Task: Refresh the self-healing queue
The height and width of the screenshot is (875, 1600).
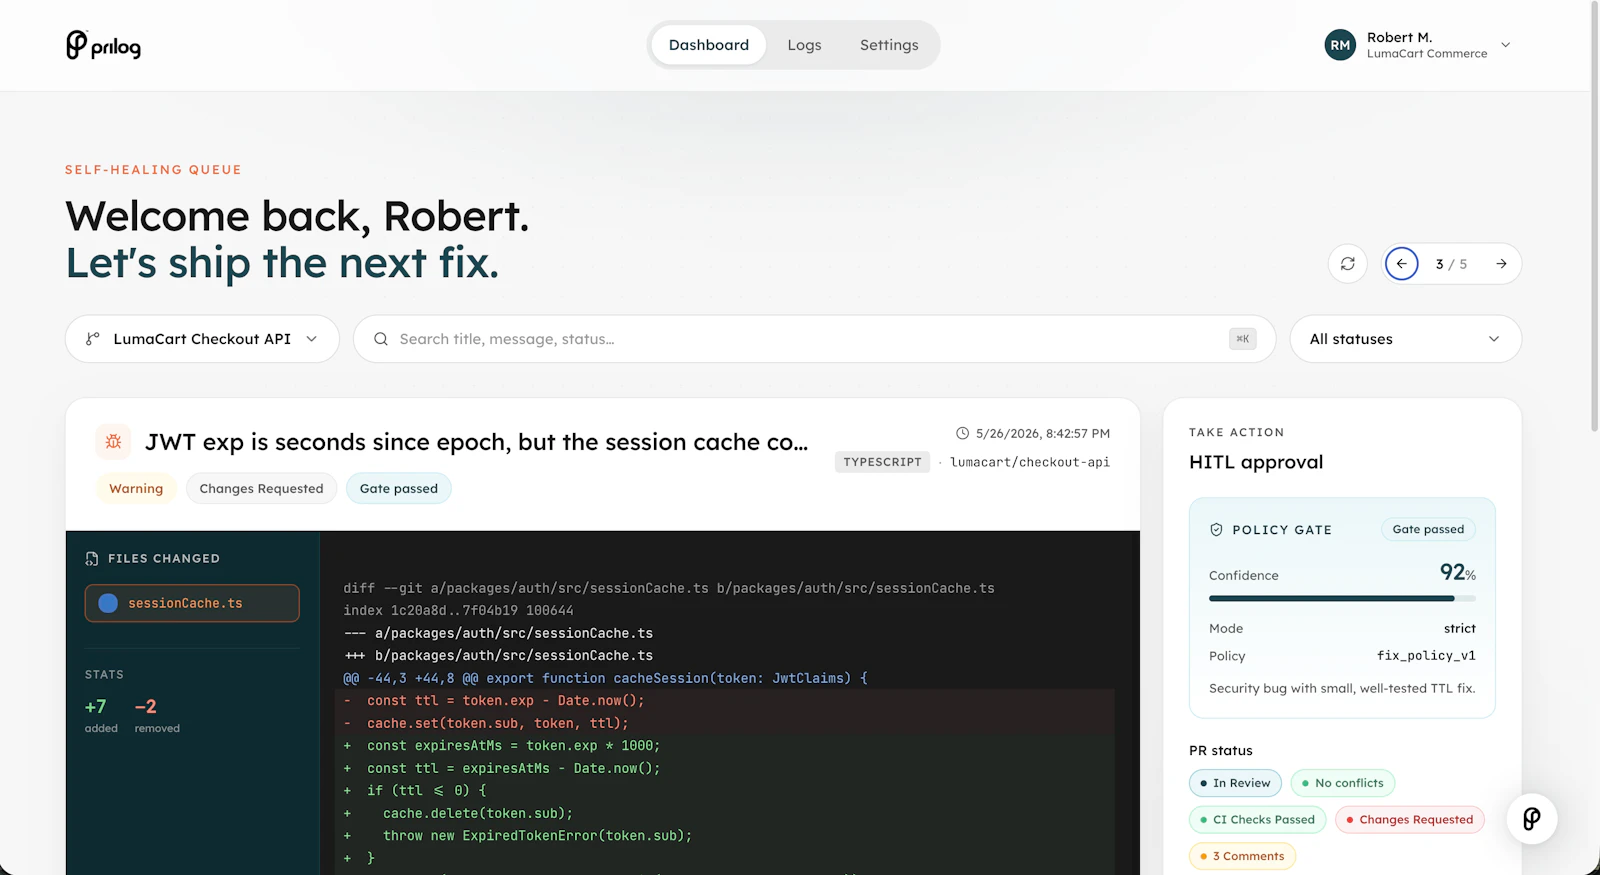Action: click(x=1348, y=264)
